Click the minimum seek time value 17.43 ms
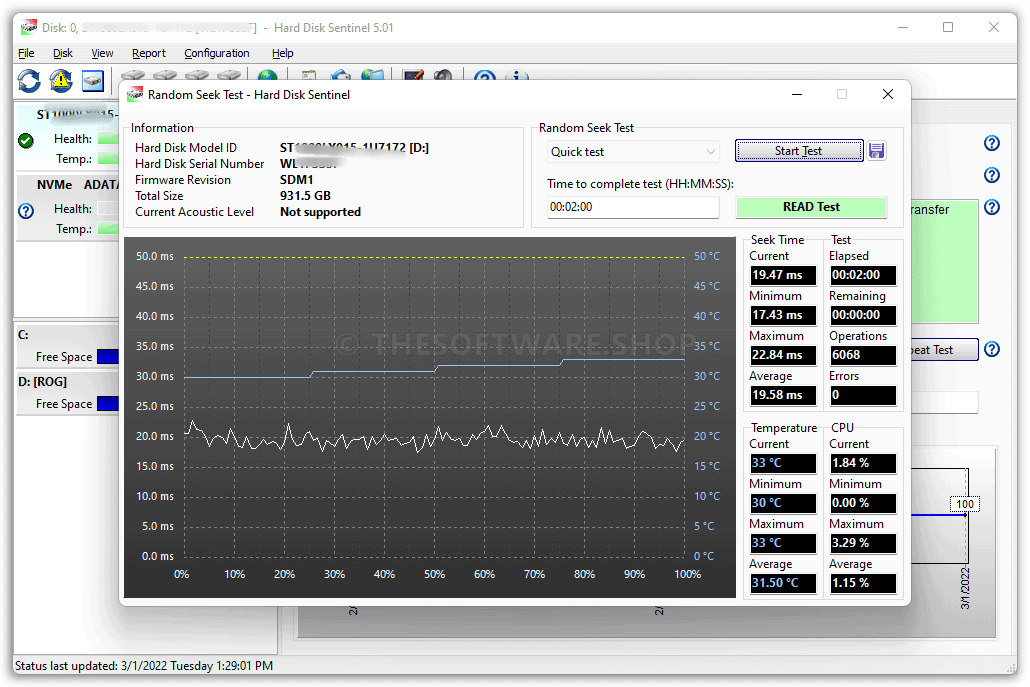This screenshot has height=687, width=1030. [783, 315]
